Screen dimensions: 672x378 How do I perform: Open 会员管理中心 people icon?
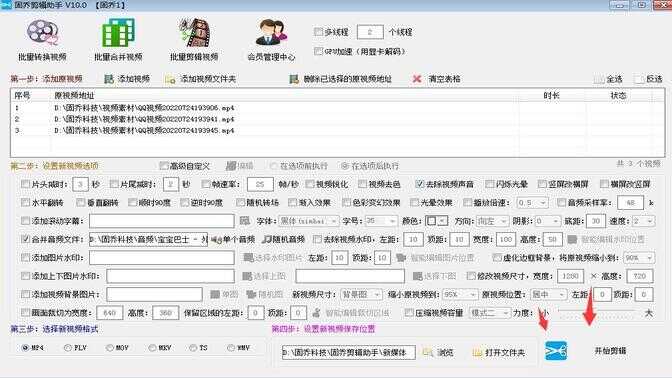tap(271, 33)
